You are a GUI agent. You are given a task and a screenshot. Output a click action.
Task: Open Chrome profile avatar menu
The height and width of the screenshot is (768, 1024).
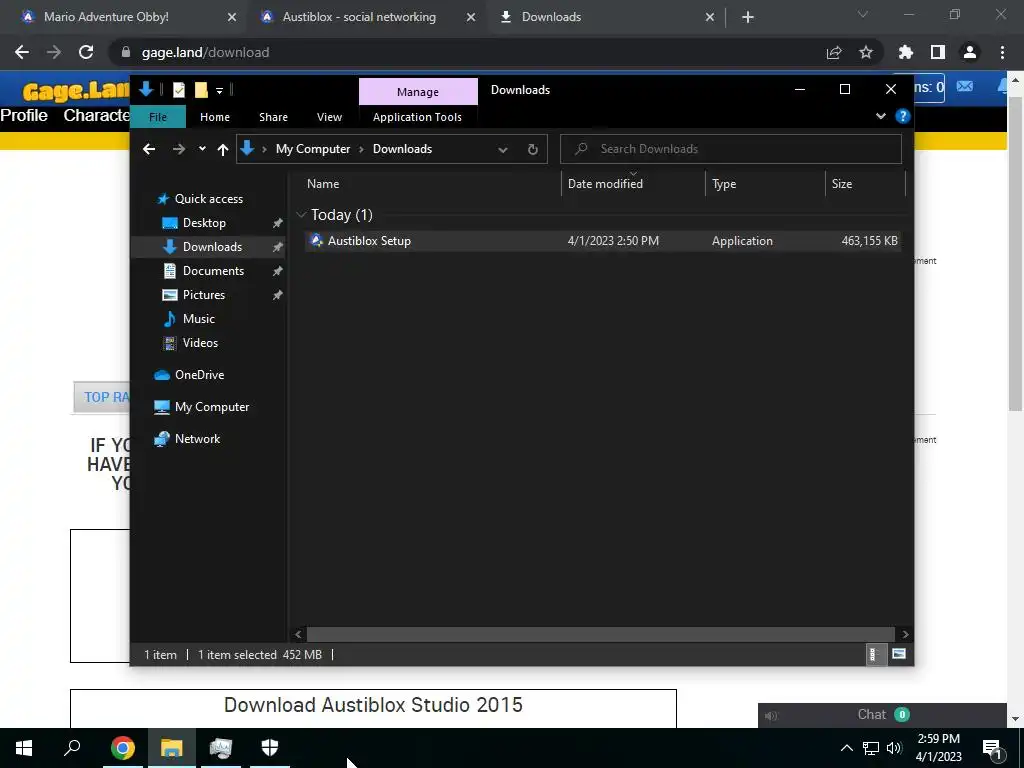point(970,52)
